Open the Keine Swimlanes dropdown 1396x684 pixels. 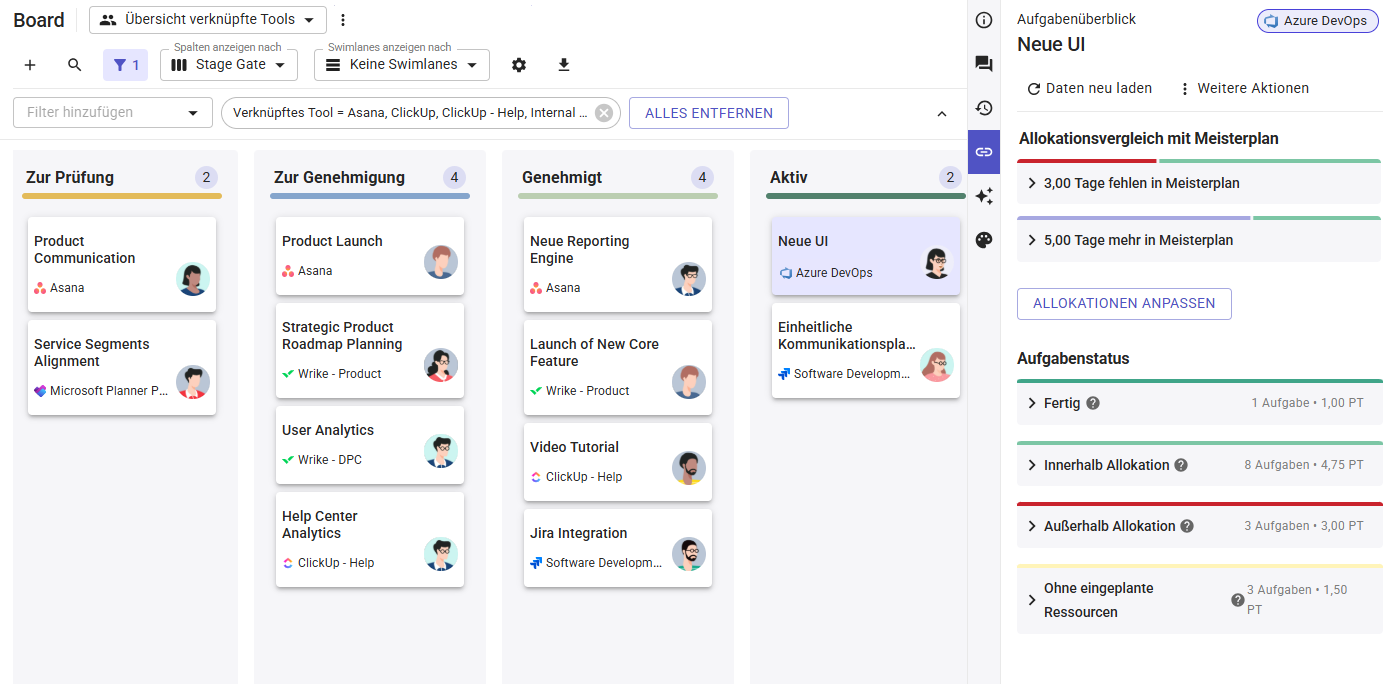[402, 65]
